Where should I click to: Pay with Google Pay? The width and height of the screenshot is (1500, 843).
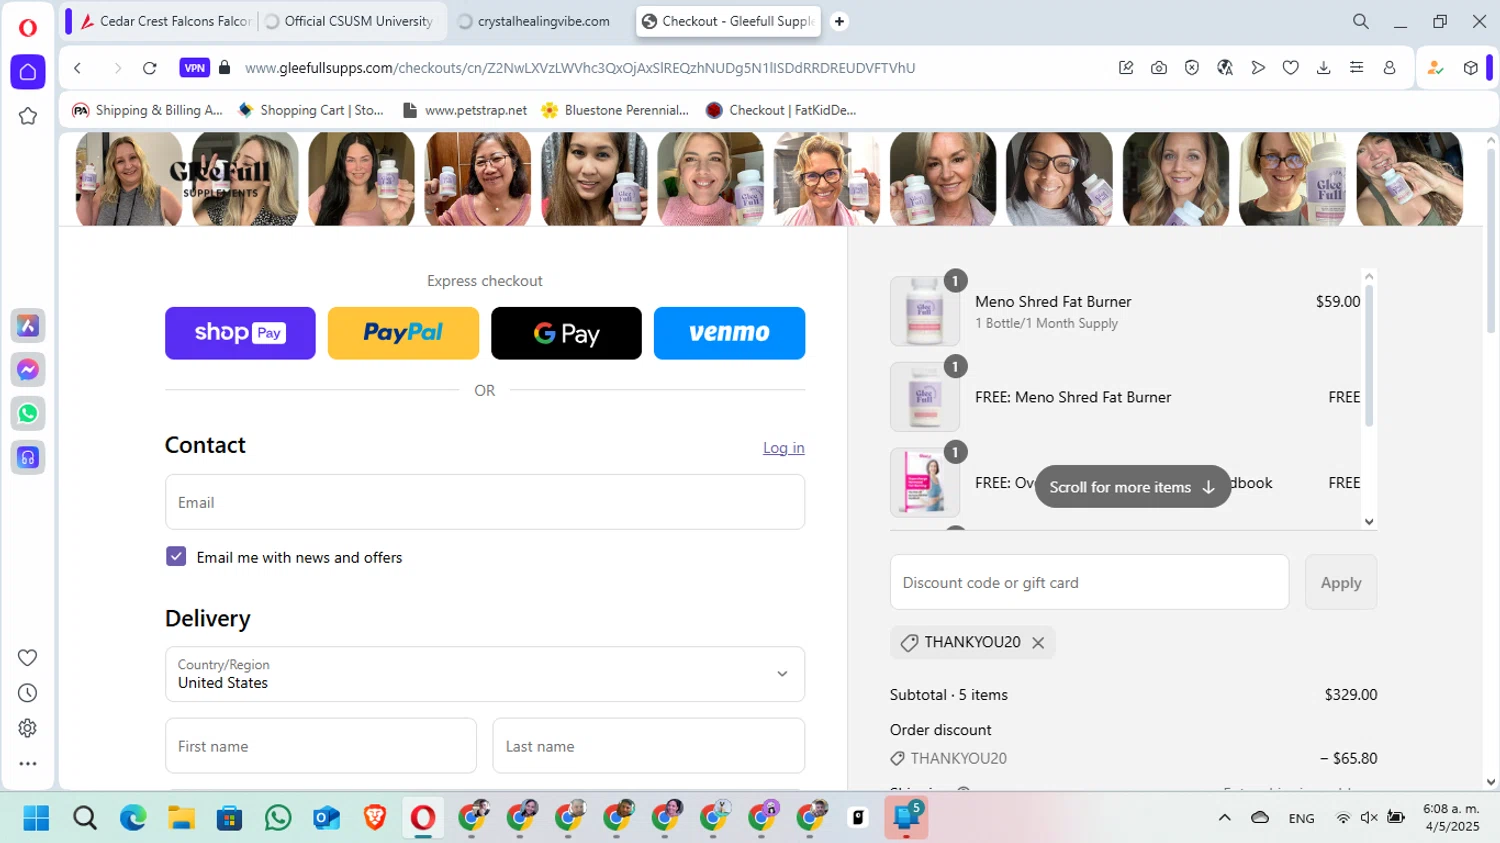566,333
